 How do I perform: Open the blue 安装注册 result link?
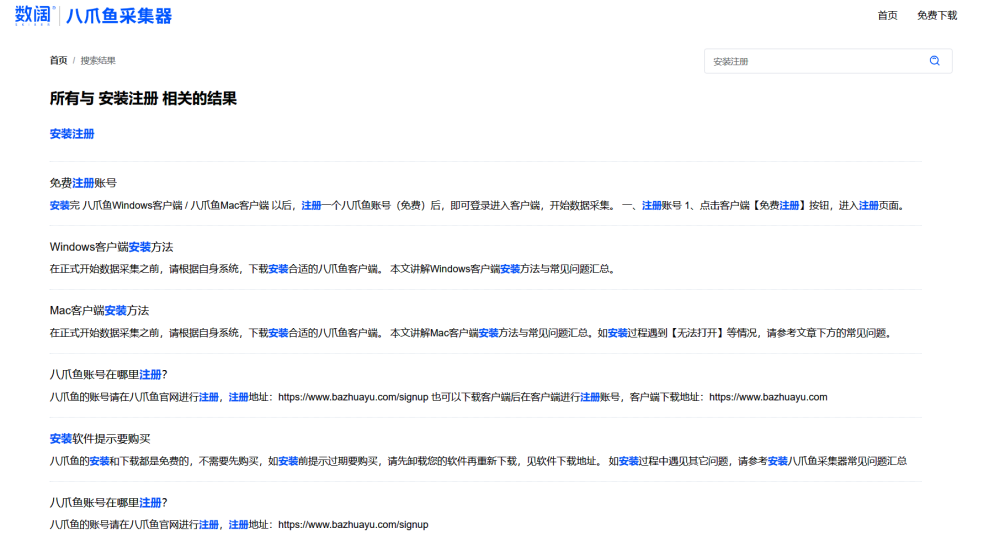click(72, 134)
